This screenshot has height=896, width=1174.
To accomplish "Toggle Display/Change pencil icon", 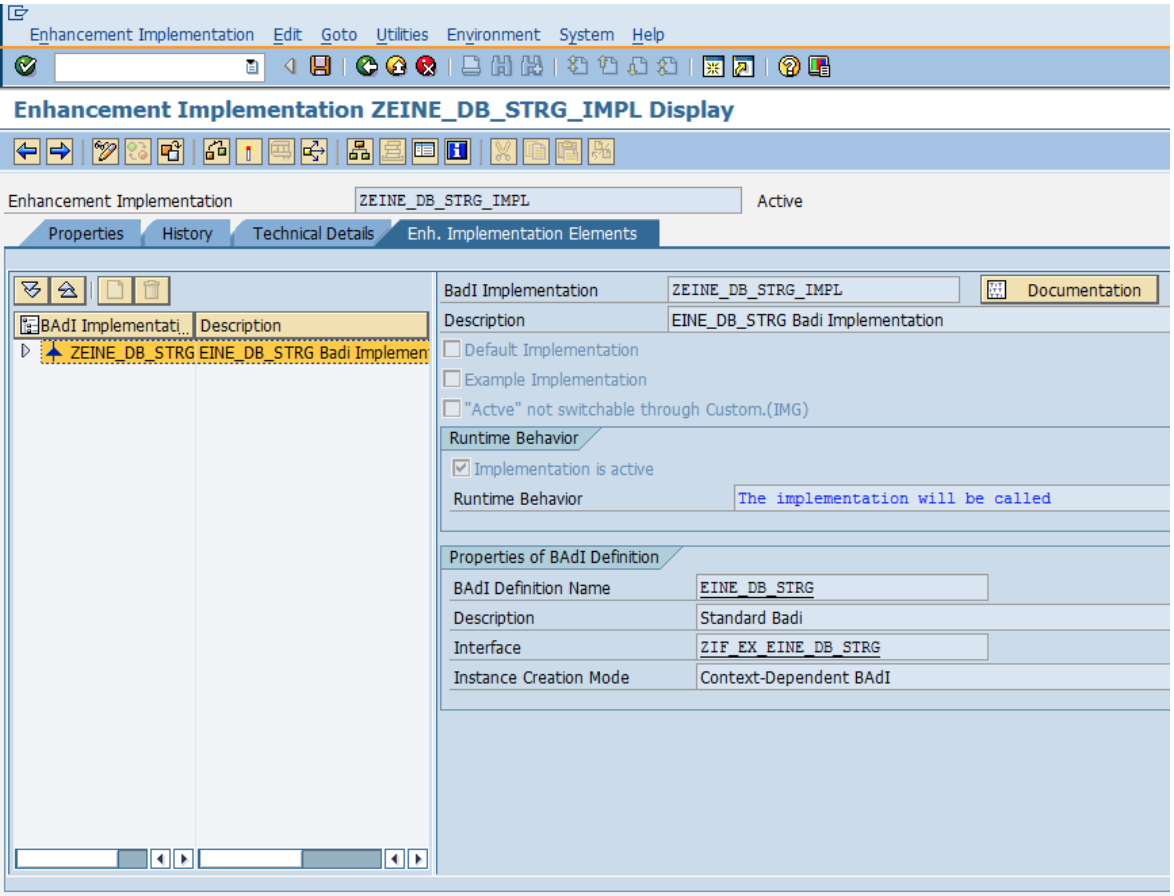I will coord(105,151).
